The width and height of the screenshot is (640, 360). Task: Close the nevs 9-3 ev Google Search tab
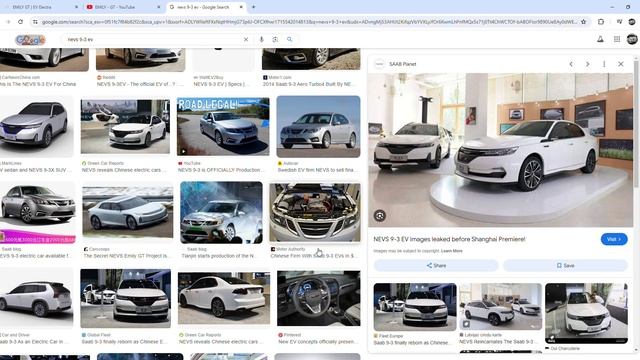(241, 7)
